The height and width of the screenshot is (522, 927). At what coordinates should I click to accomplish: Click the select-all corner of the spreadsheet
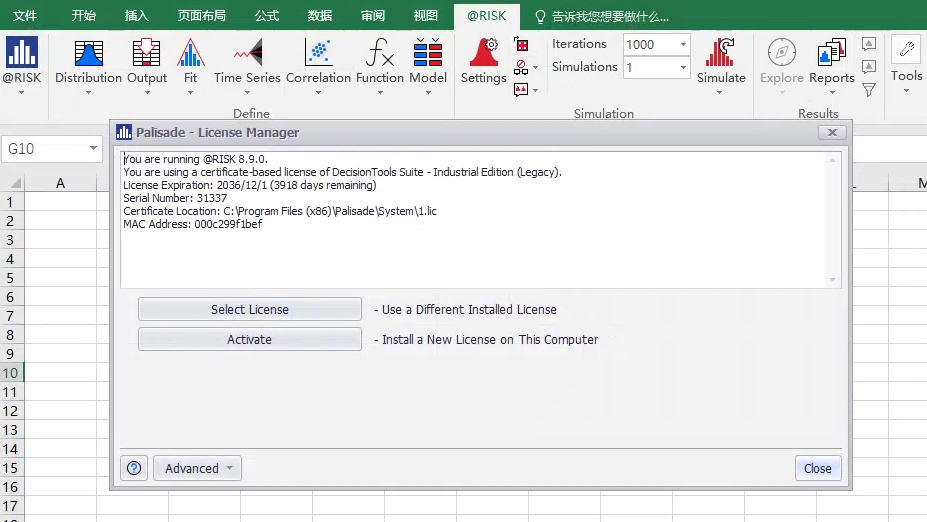[x=16, y=183]
